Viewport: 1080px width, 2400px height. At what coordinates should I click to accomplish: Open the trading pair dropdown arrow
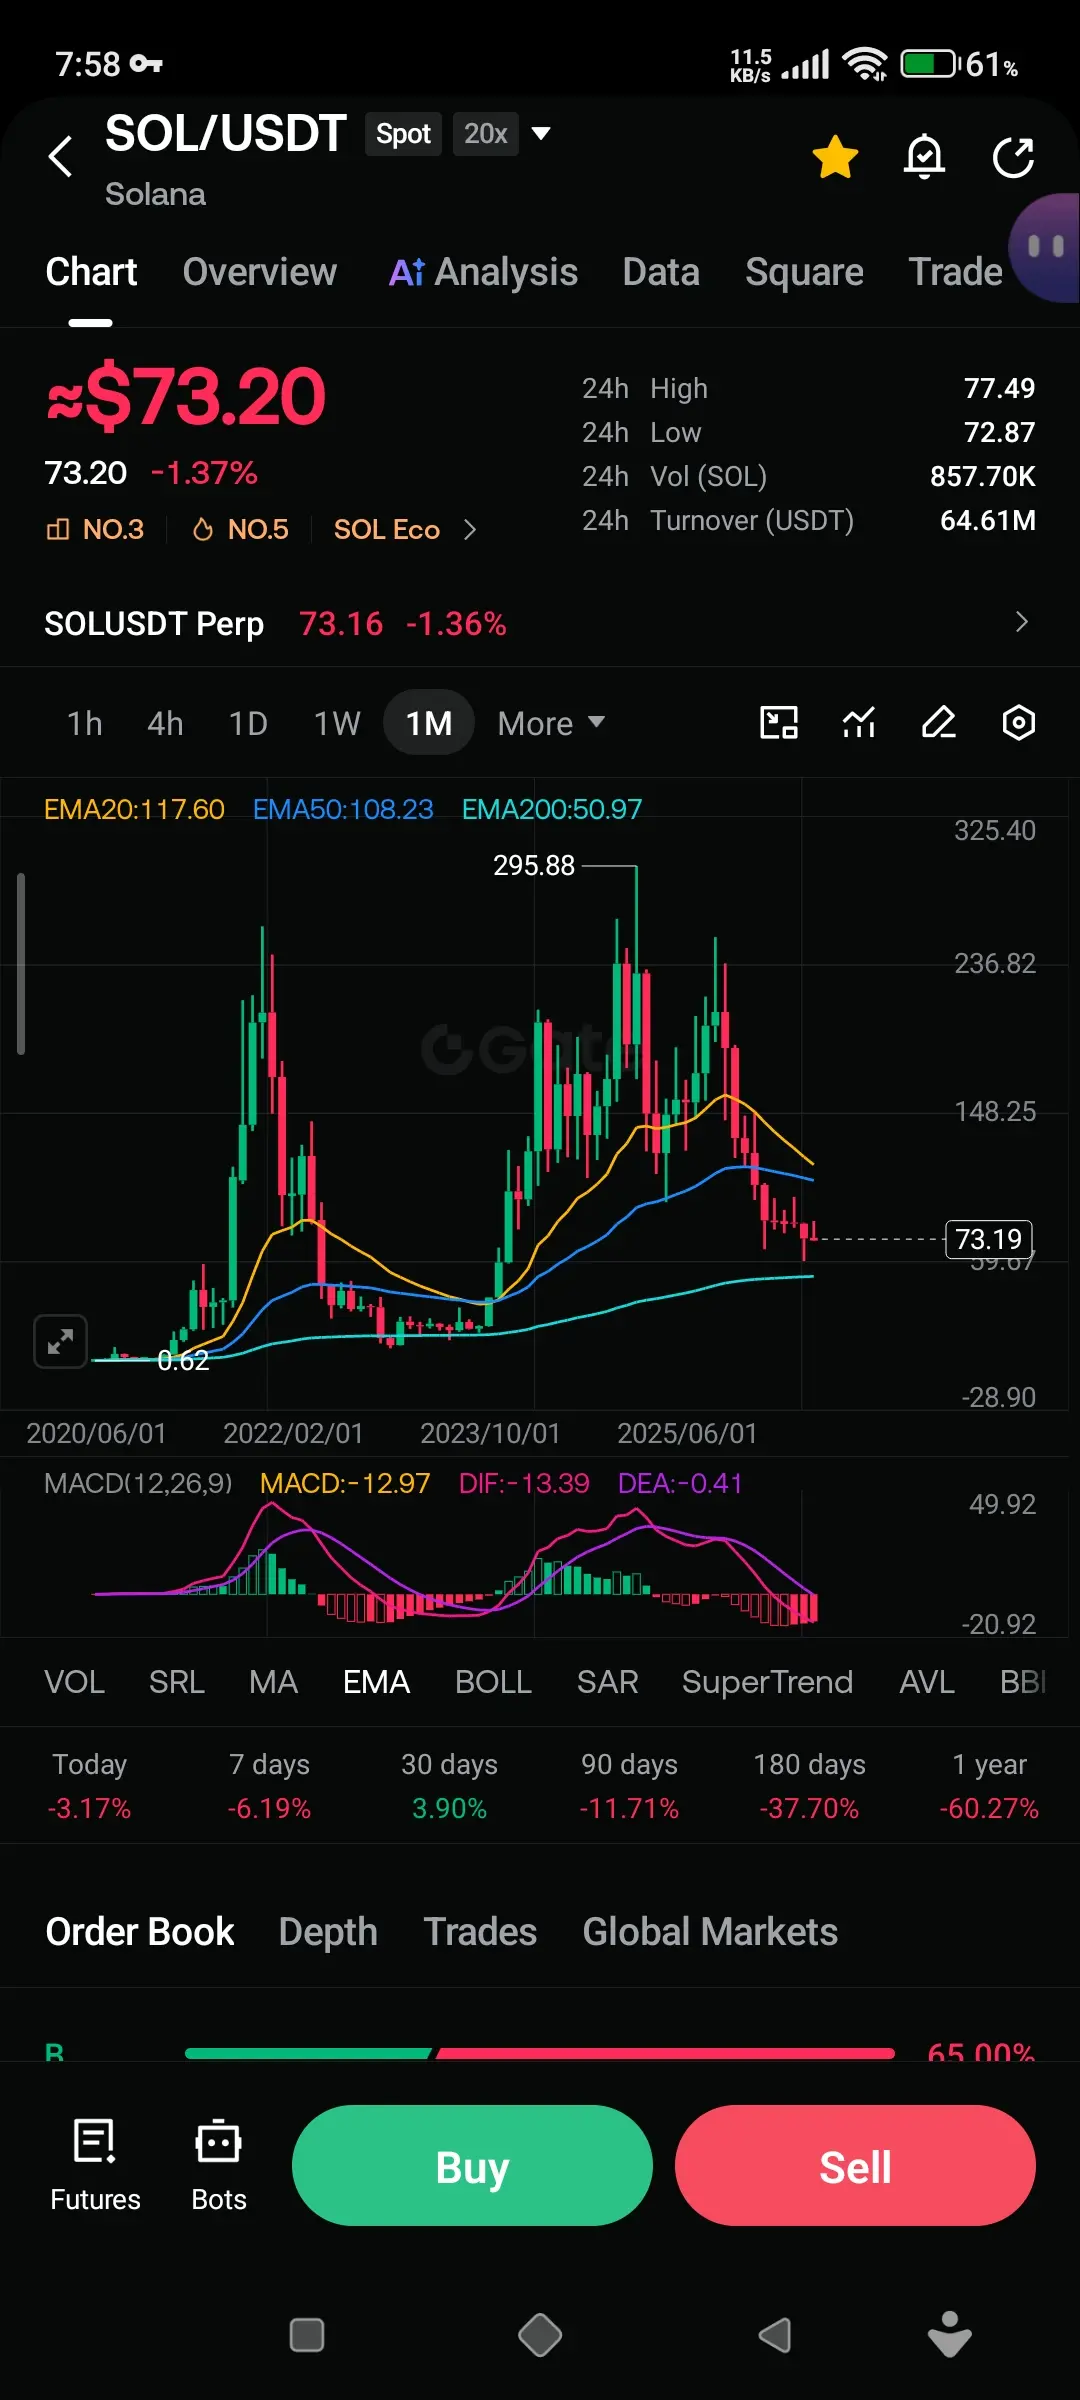(541, 133)
